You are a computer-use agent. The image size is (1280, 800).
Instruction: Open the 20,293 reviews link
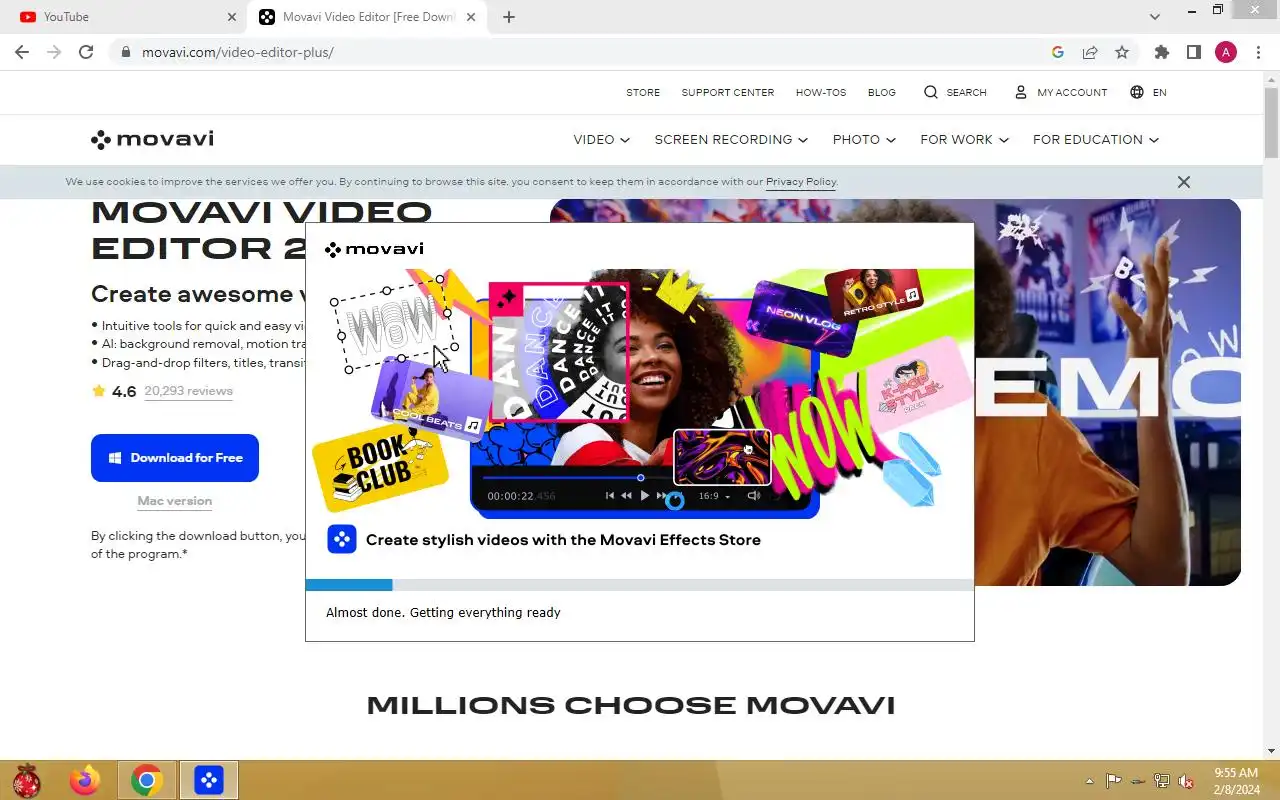[188, 391]
